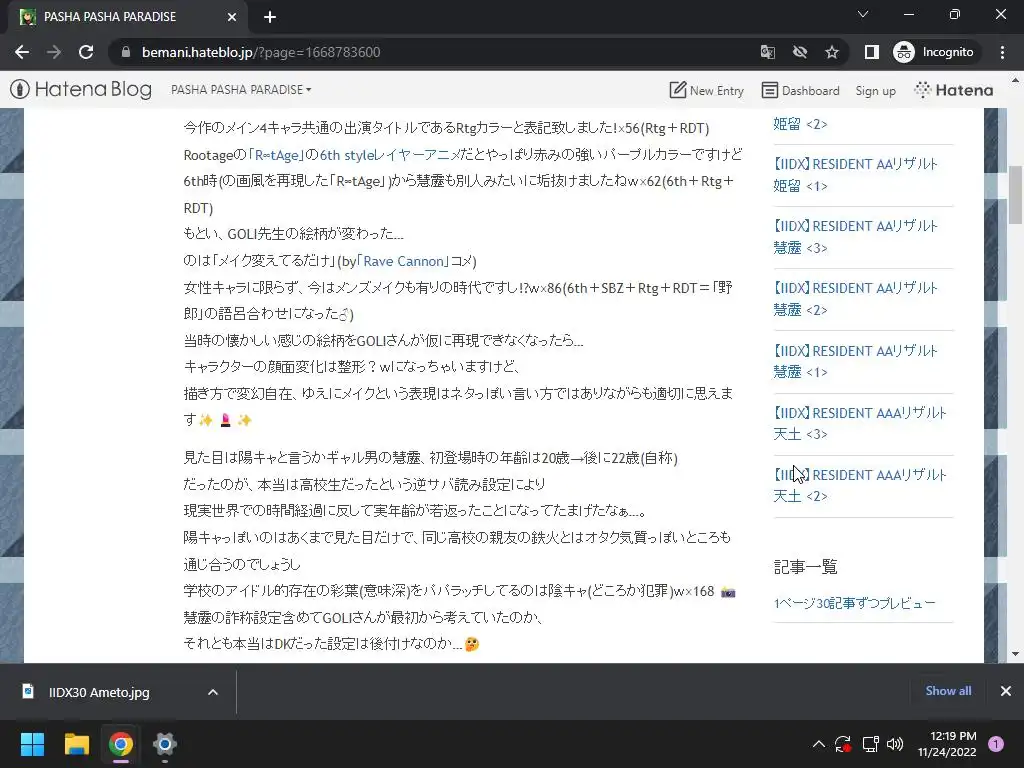Click the third-party cookies blocked eye icon
The height and width of the screenshot is (768, 1024).
[x=800, y=52]
